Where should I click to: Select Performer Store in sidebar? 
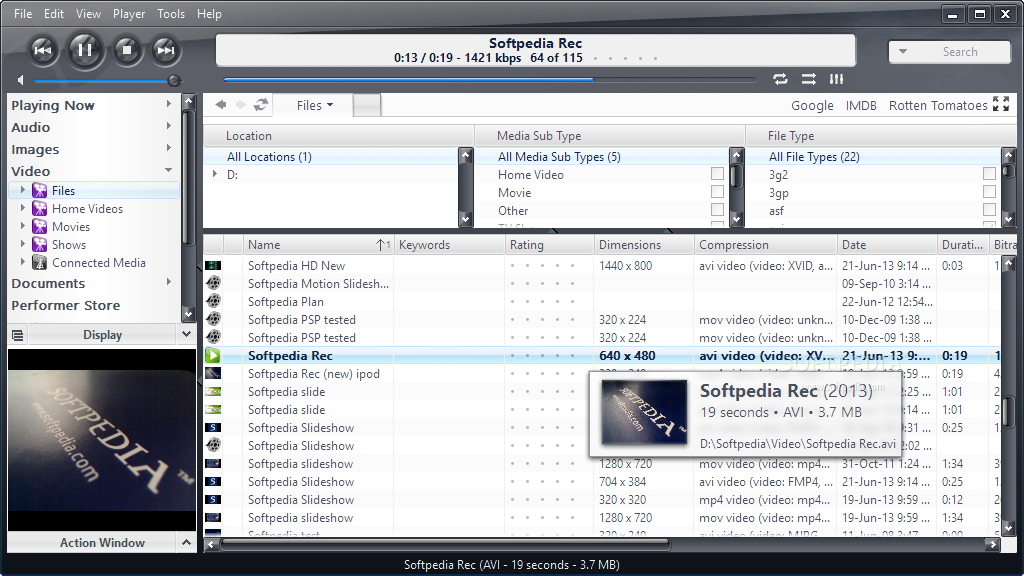click(x=65, y=305)
